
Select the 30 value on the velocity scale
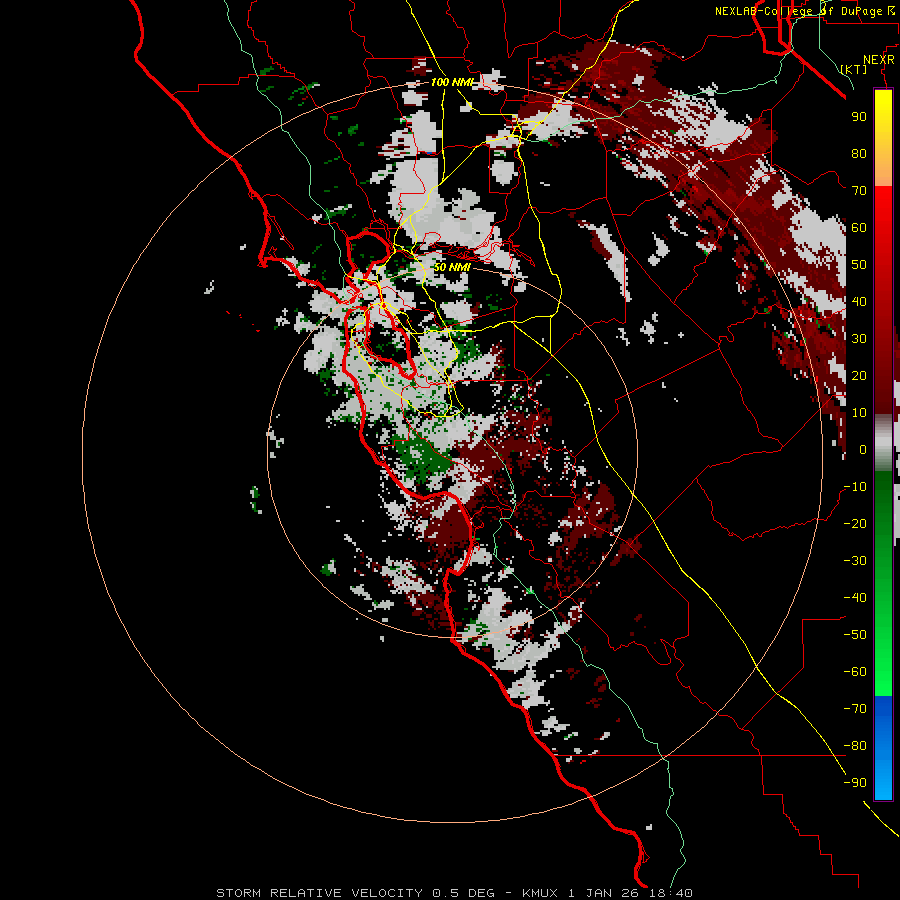coord(859,339)
